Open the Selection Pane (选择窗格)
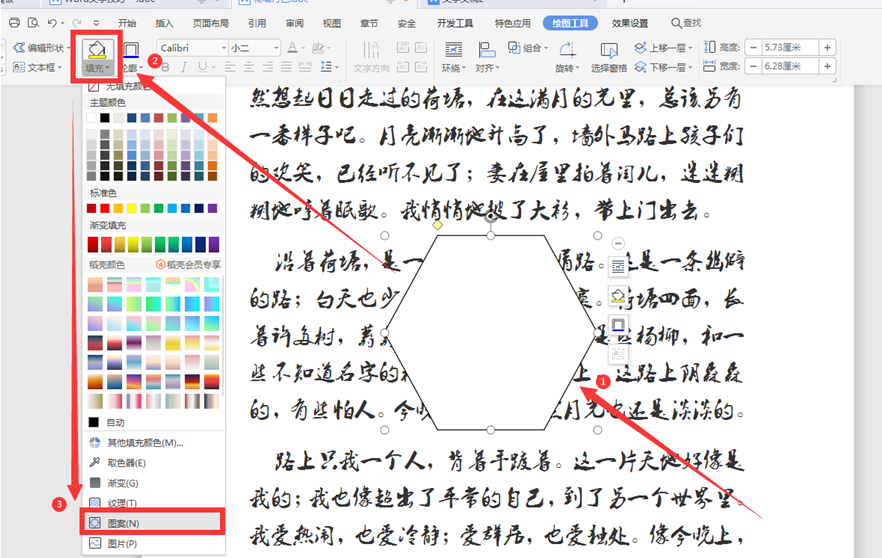Screen dimensions: 882x558 609,57
